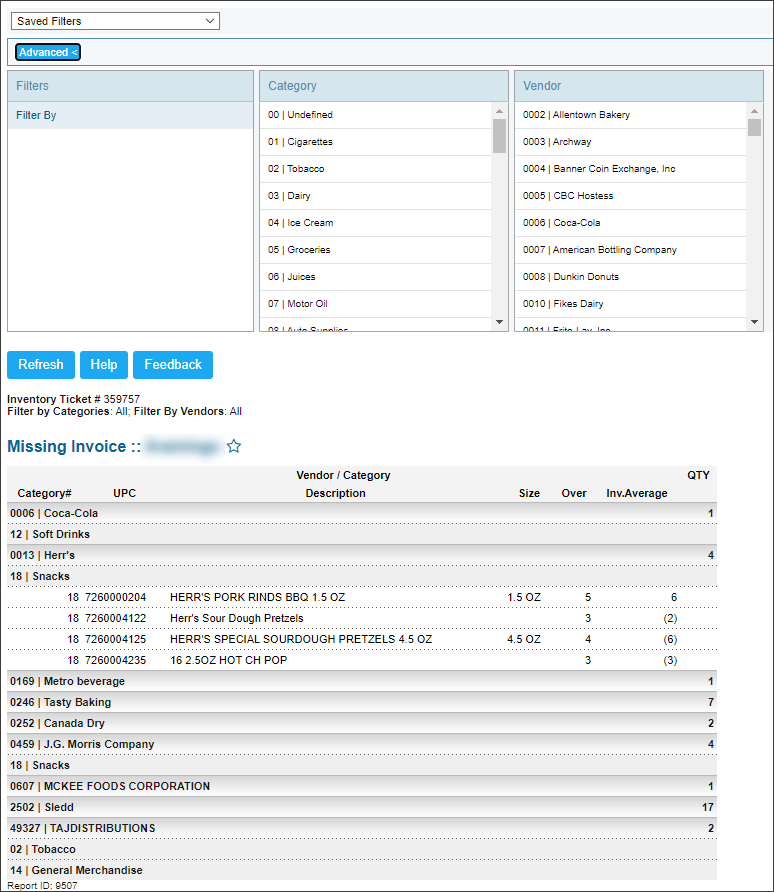This screenshot has width=774, height=892.
Task: Click the Missing Invoice report title
Action: click(74, 447)
